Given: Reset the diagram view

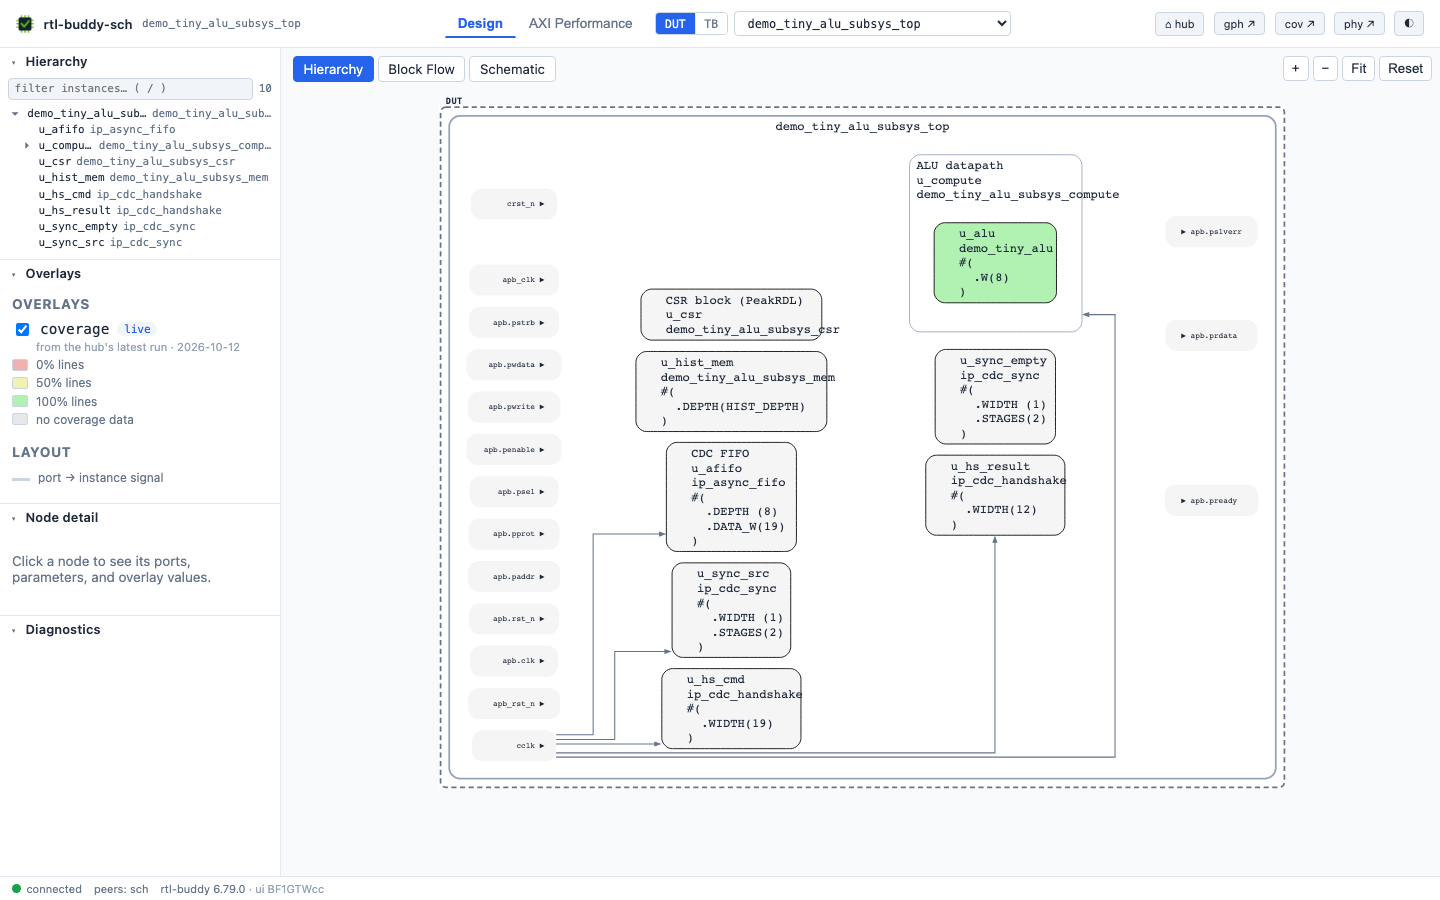Looking at the screenshot, I should click(1405, 69).
